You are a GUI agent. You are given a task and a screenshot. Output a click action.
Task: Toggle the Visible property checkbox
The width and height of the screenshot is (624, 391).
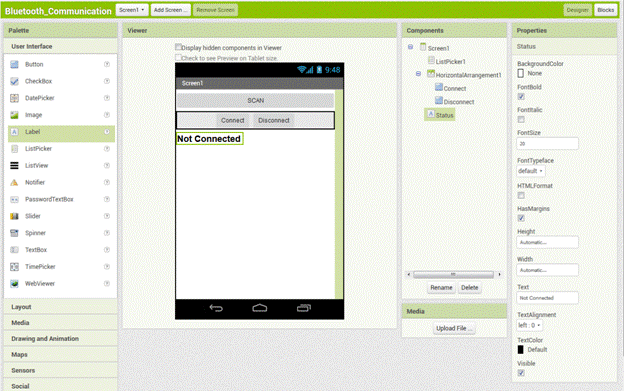521,373
